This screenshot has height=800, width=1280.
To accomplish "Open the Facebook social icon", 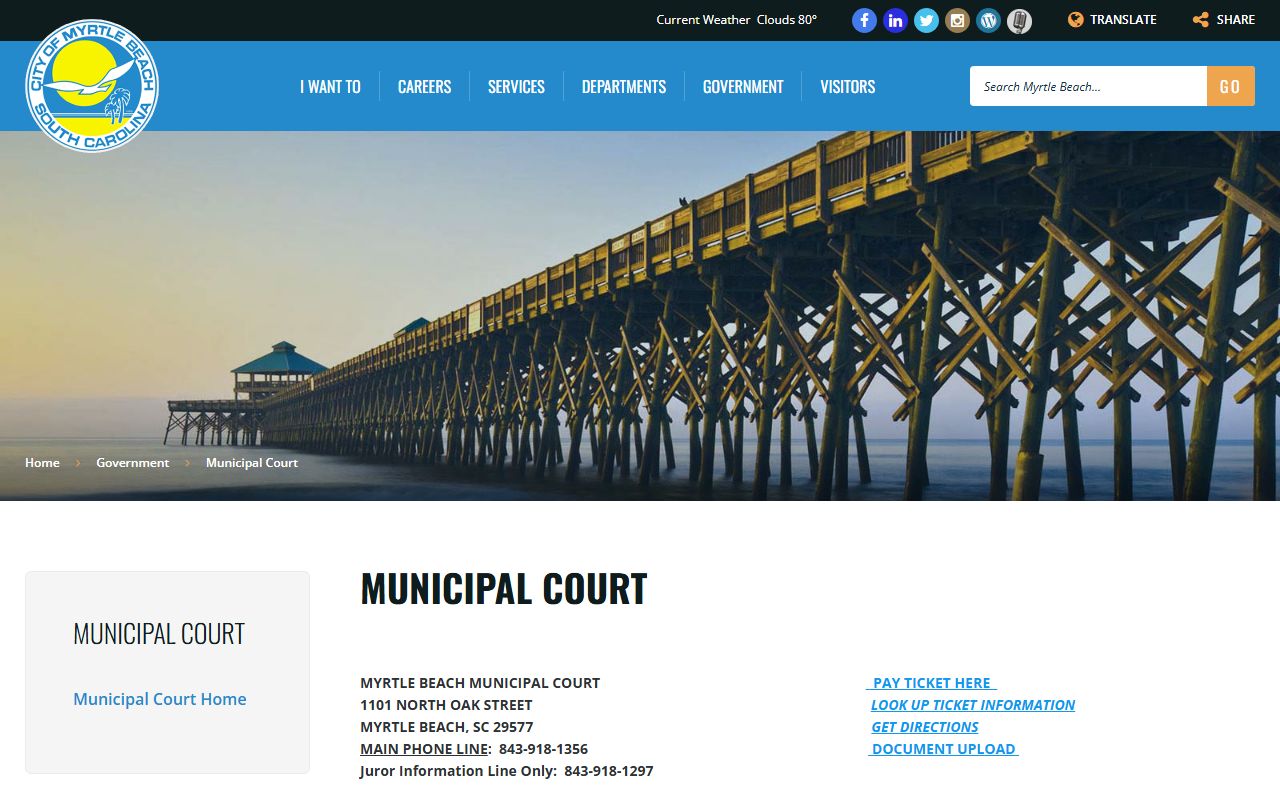I will (x=864, y=20).
